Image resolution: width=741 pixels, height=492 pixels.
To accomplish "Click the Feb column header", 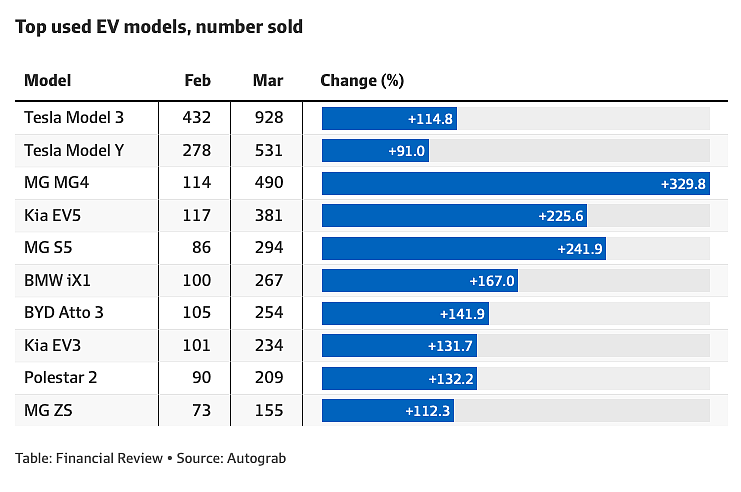I will [x=198, y=80].
